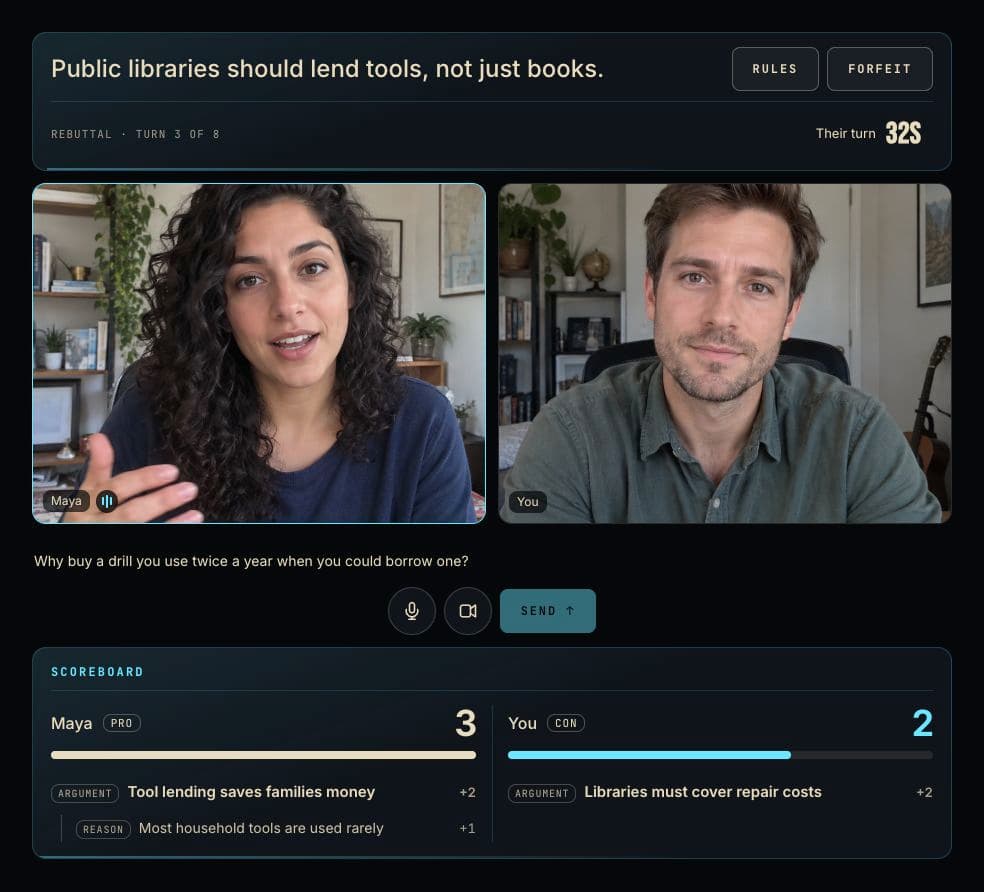Click the 32S turn countdown timer

904,133
